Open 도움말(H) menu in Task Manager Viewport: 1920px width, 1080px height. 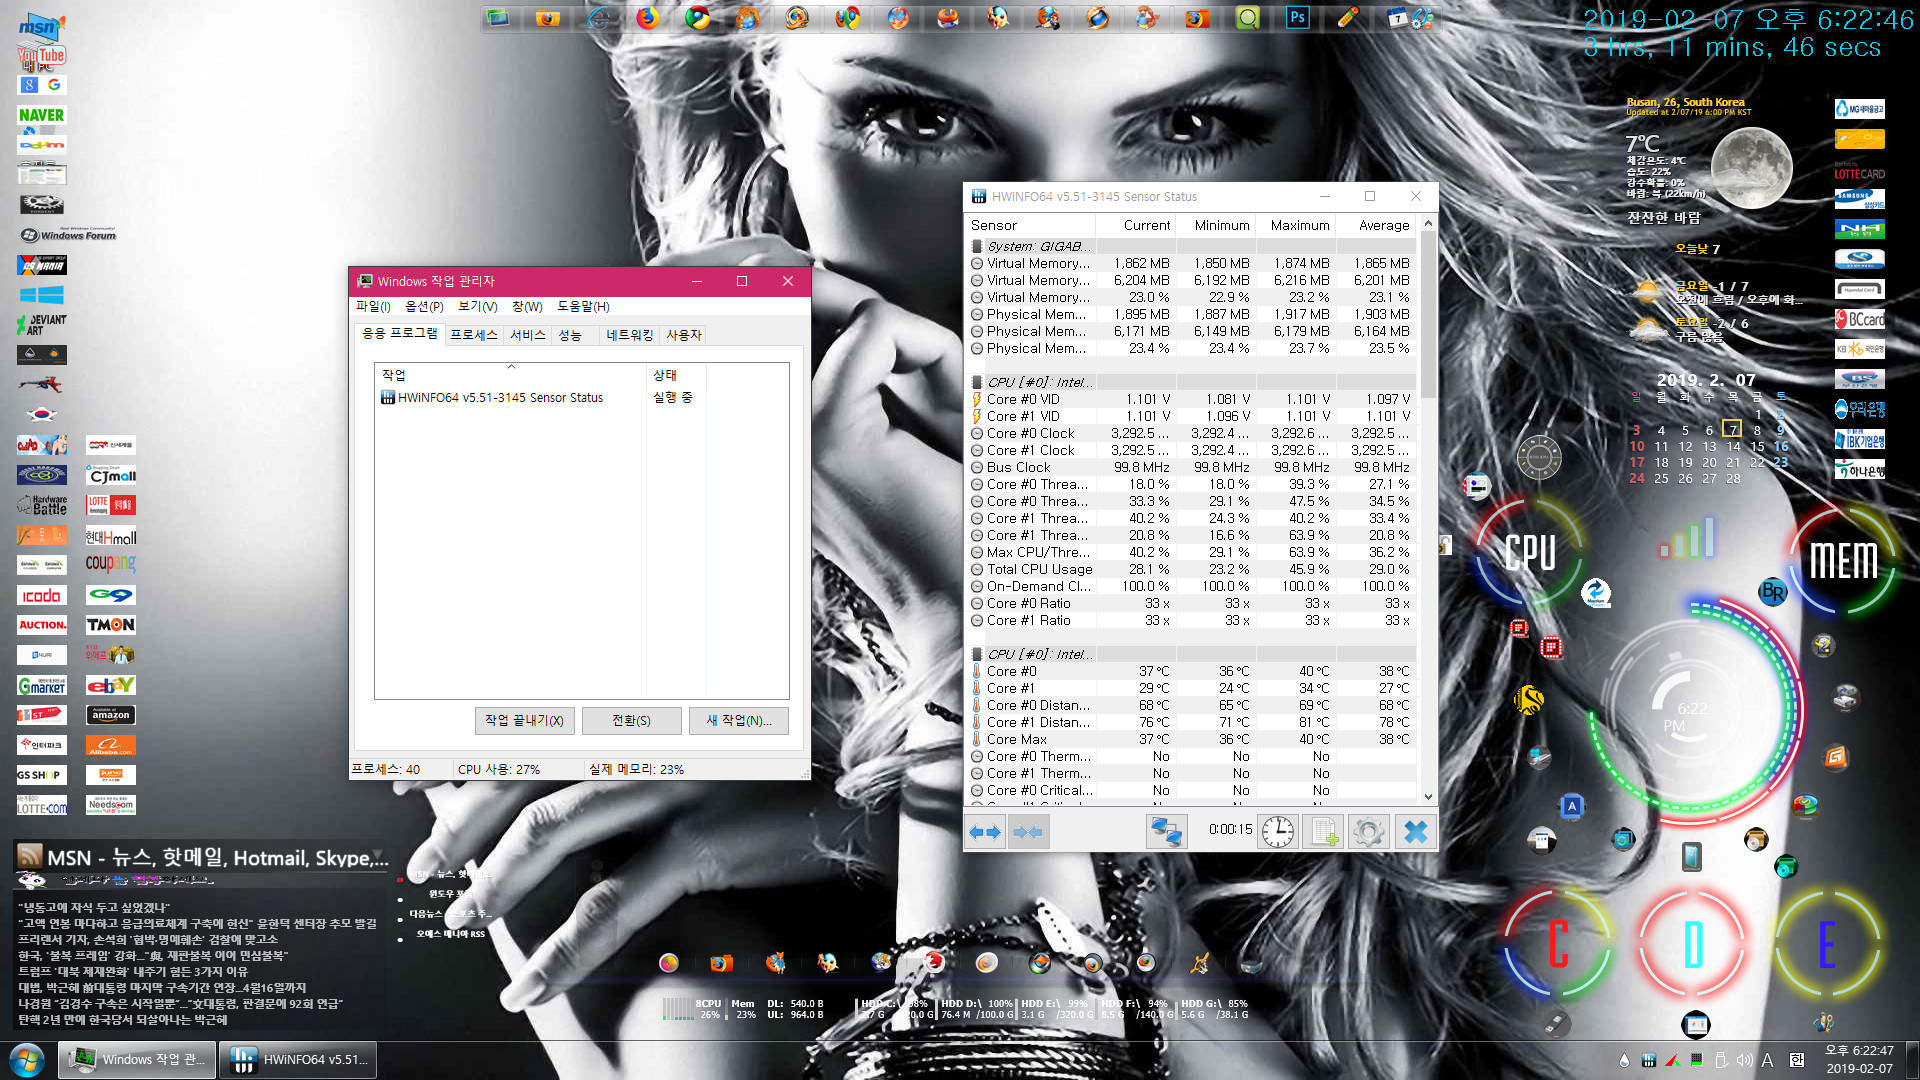point(583,307)
